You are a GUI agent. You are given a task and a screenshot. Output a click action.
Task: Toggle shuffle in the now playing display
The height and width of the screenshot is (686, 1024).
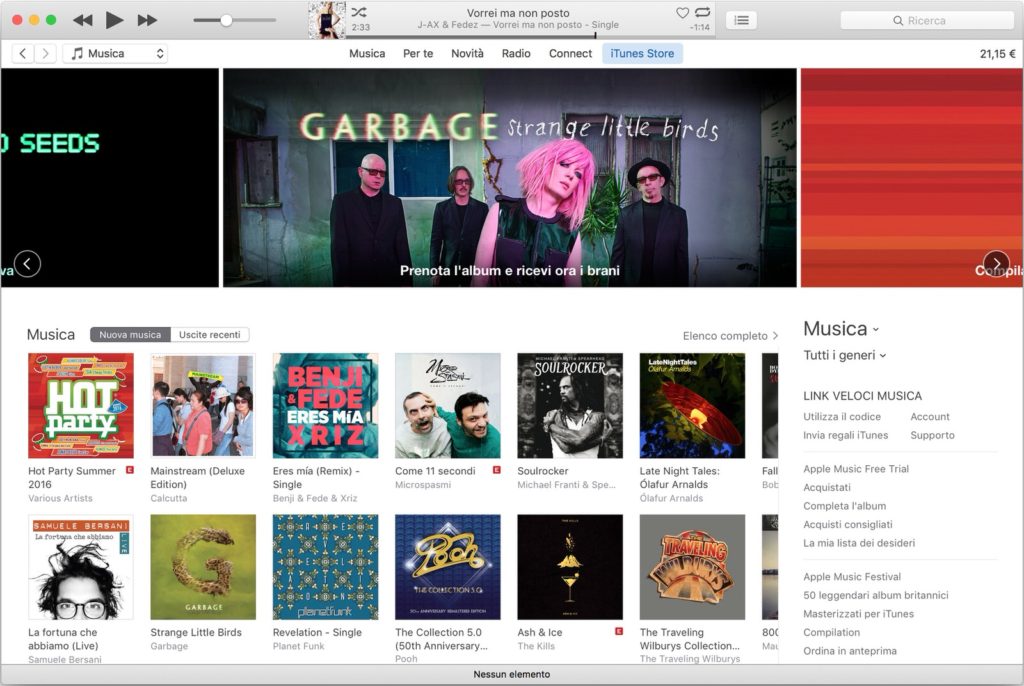[359, 12]
